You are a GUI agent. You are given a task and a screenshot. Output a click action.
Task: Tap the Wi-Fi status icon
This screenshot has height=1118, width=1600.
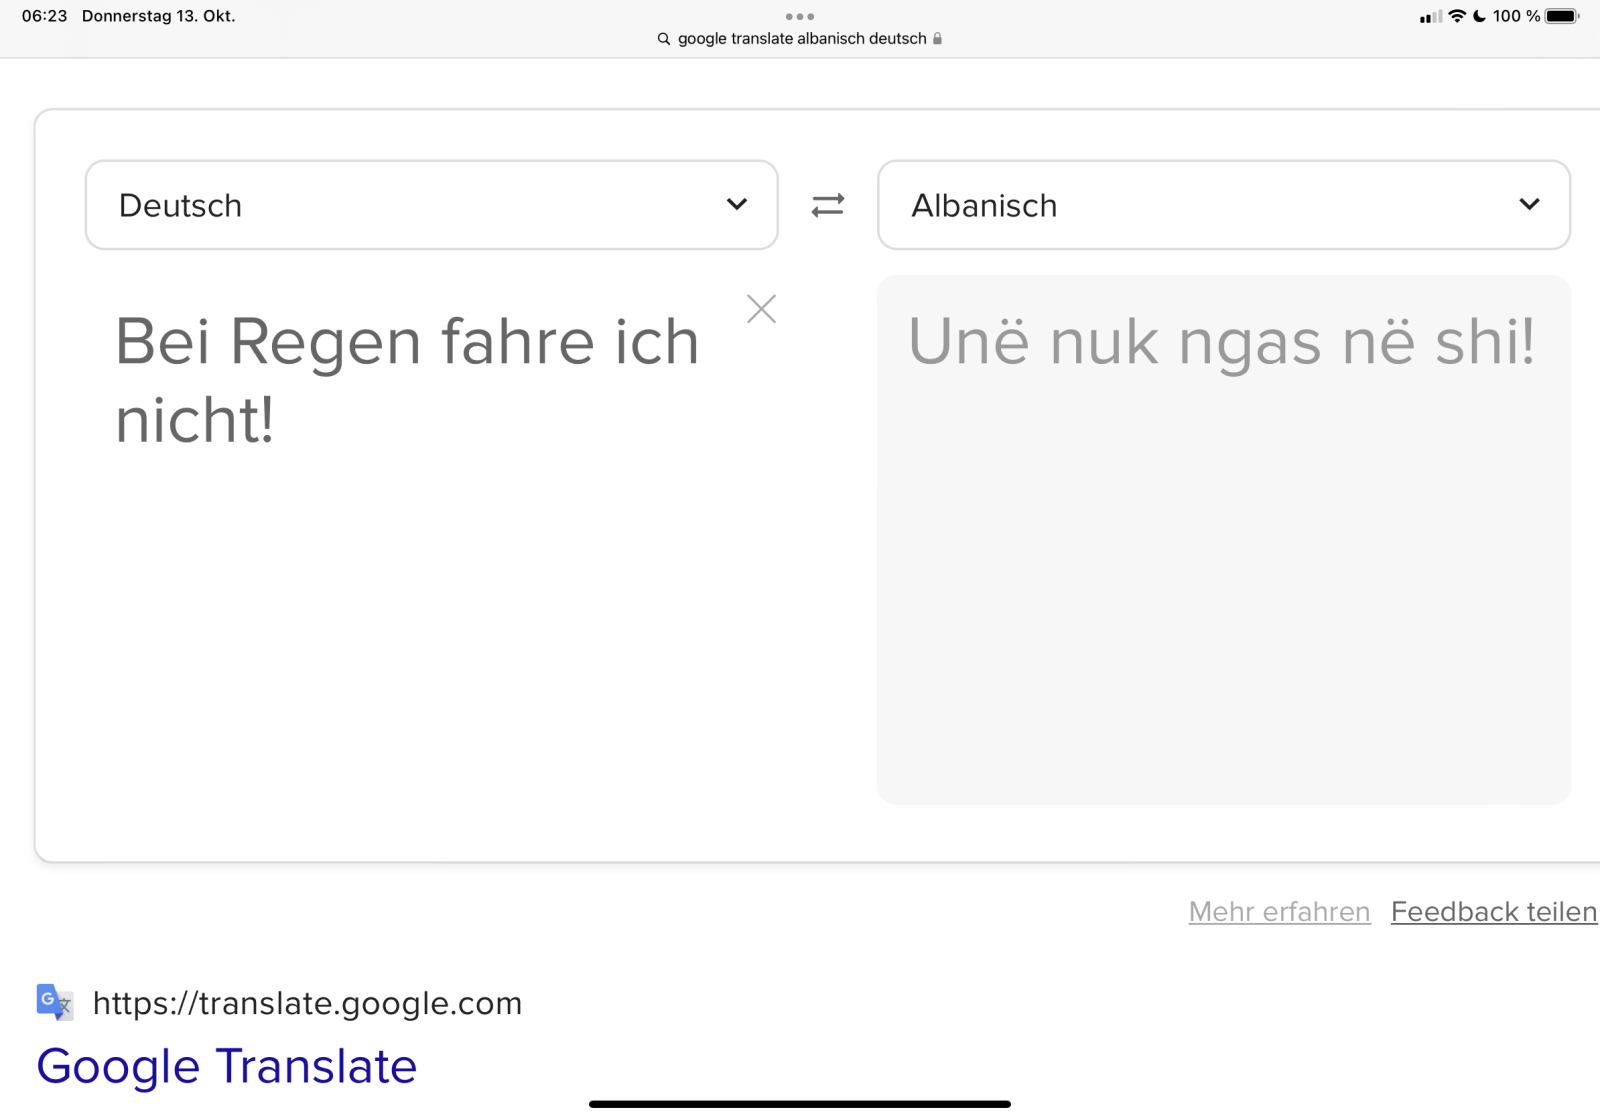point(1457,16)
